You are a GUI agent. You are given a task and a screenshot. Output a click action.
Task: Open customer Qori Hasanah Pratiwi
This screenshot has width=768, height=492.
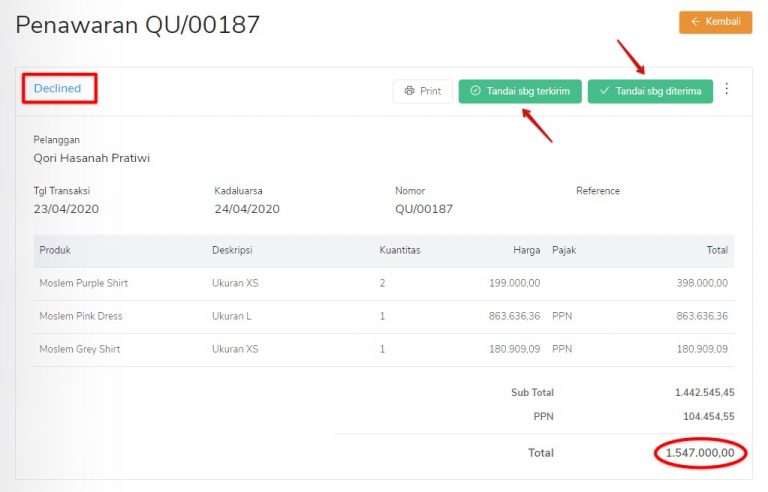point(92,158)
